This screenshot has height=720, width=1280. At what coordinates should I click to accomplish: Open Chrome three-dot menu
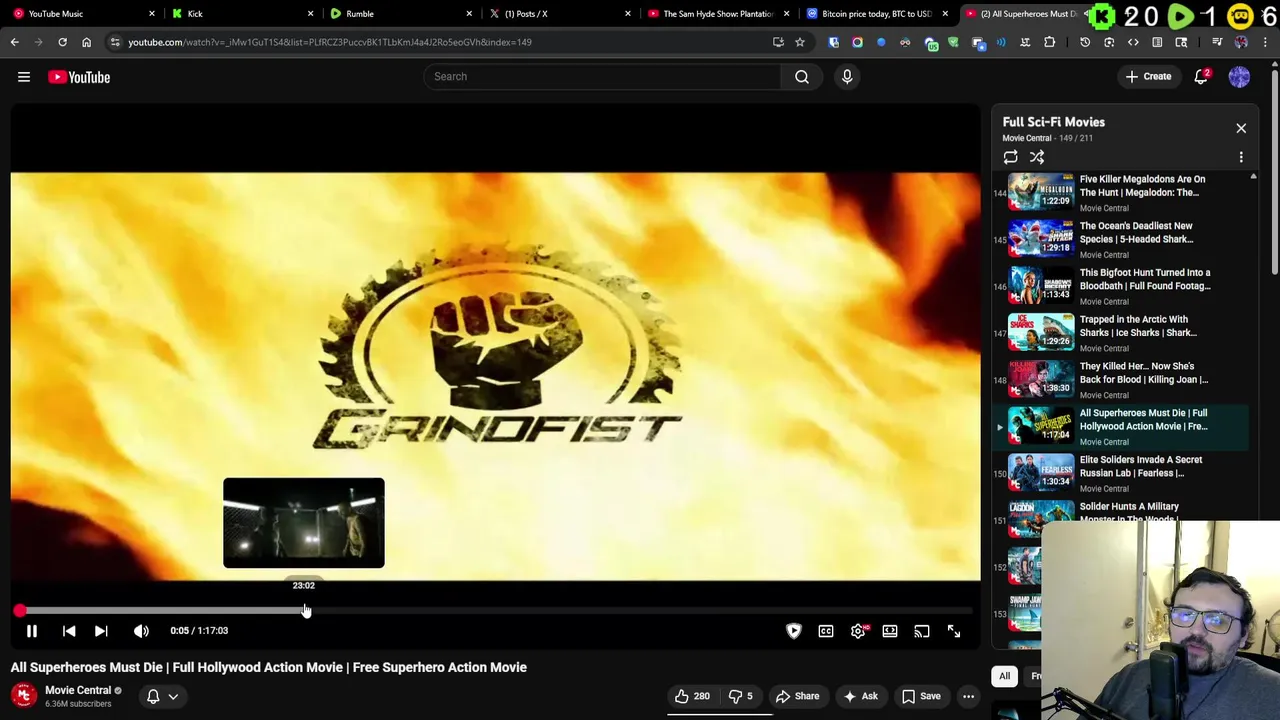tap(1267, 42)
